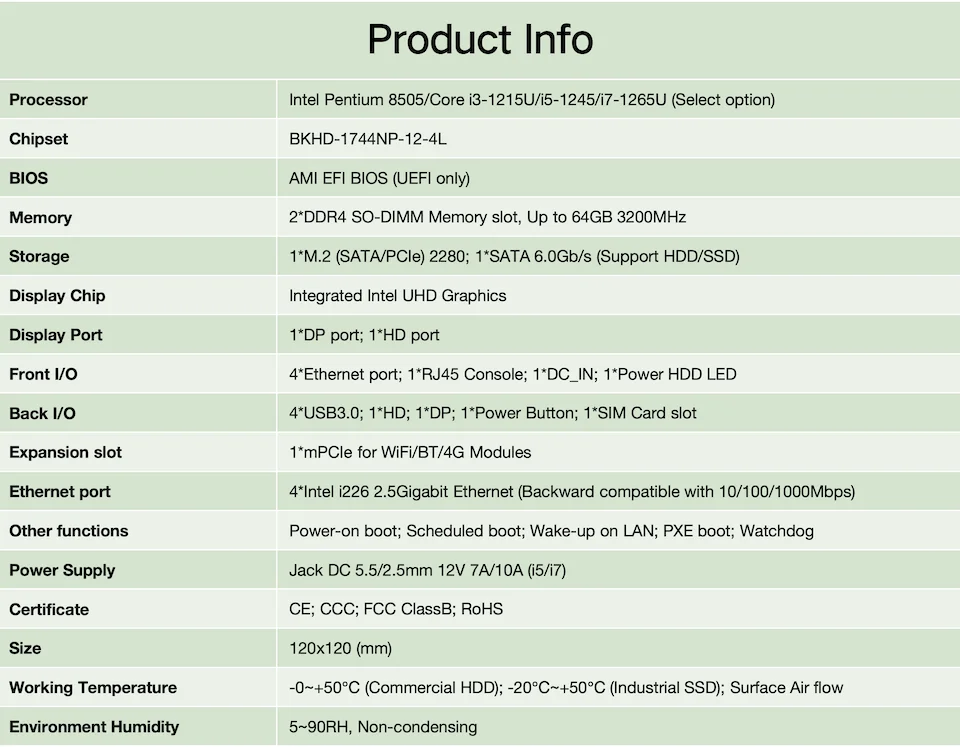960x747 pixels.
Task: Click the Display Port row label
Action: [56, 335]
